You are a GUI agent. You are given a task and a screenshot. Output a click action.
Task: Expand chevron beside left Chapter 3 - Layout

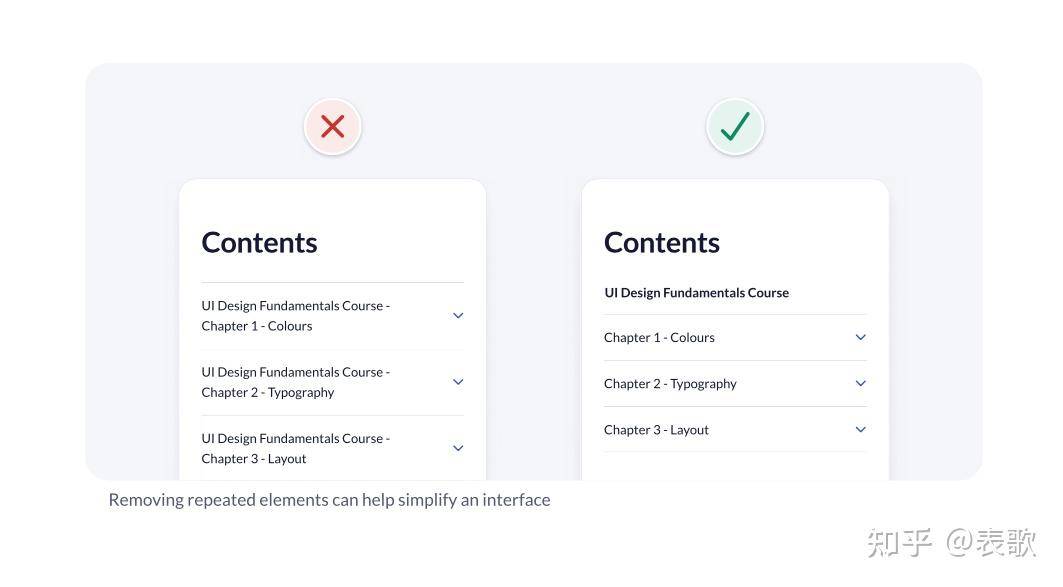click(x=458, y=448)
